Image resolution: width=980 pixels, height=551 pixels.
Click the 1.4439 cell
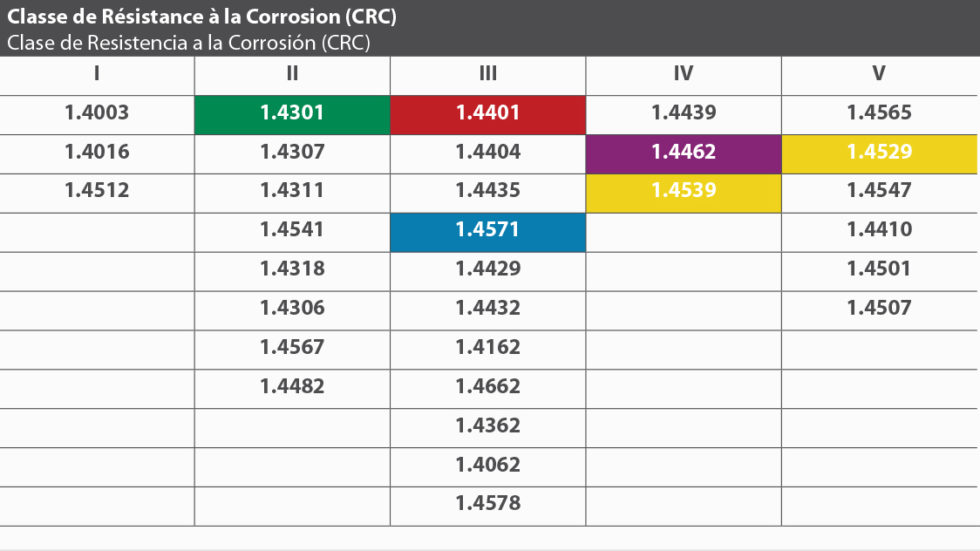click(683, 114)
